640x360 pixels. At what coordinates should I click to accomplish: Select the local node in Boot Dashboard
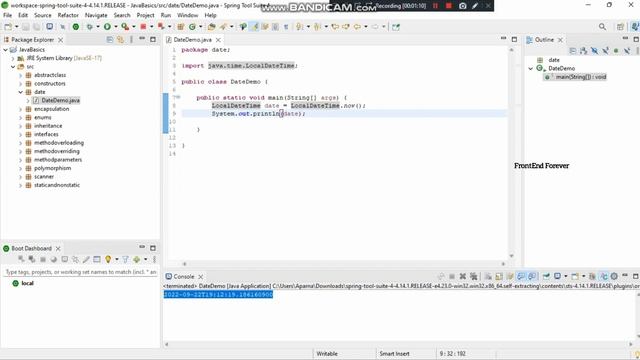[27, 283]
